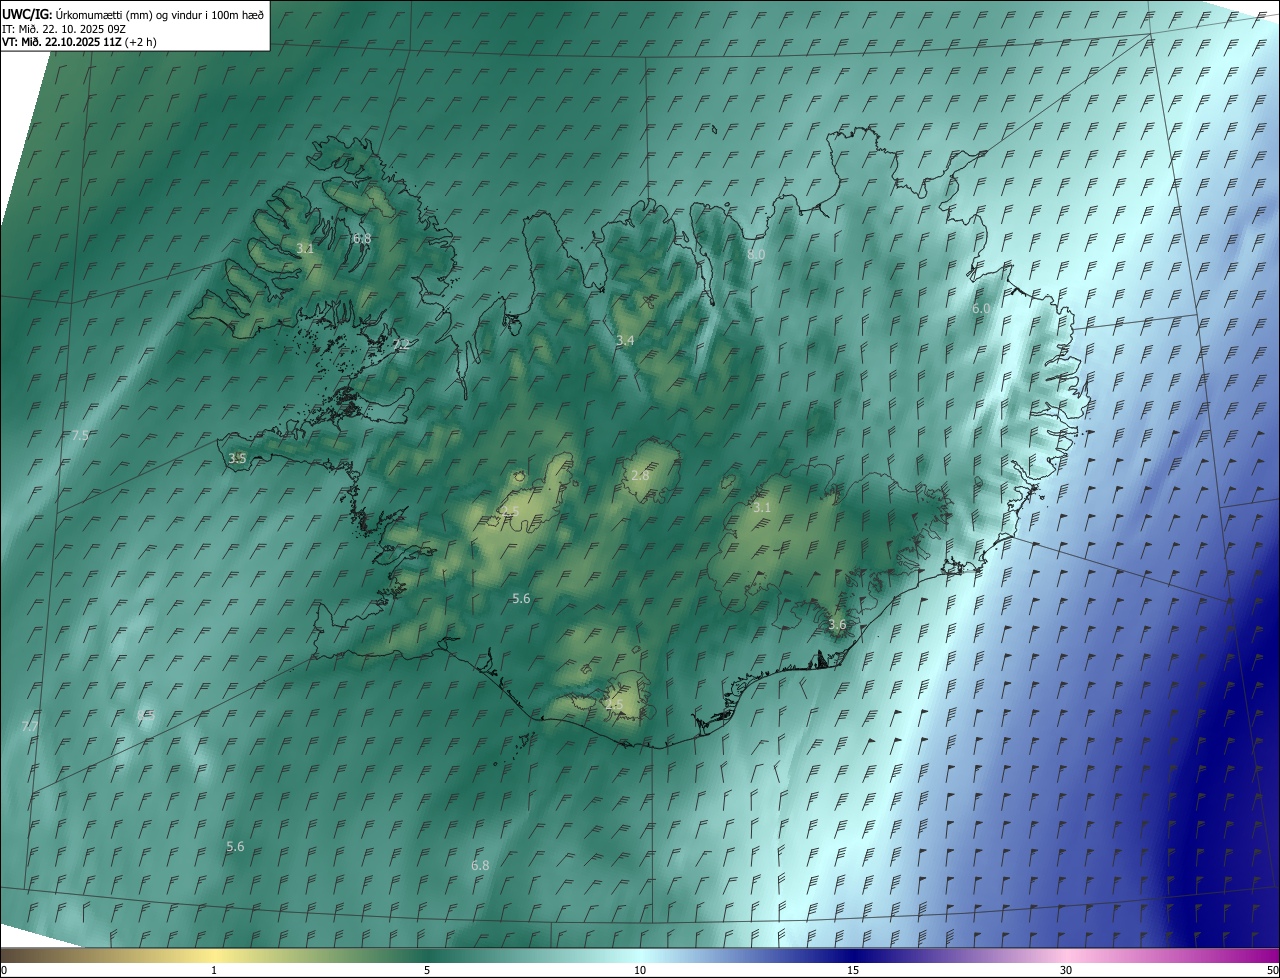
Task: Click the 7.5 value label over the sea
Action: [x=81, y=435]
